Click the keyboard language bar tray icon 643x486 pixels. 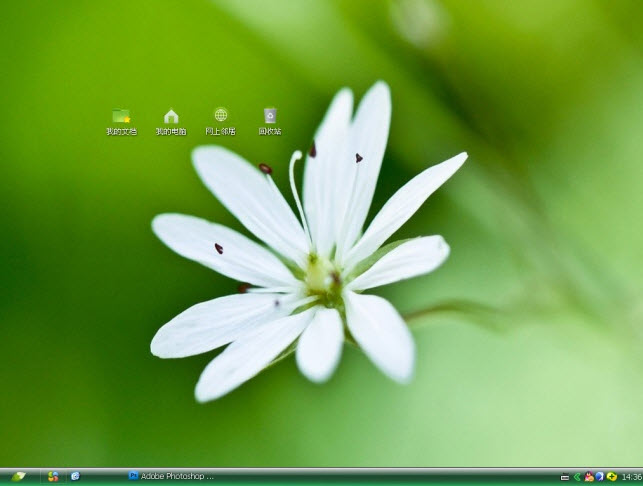[x=565, y=477]
